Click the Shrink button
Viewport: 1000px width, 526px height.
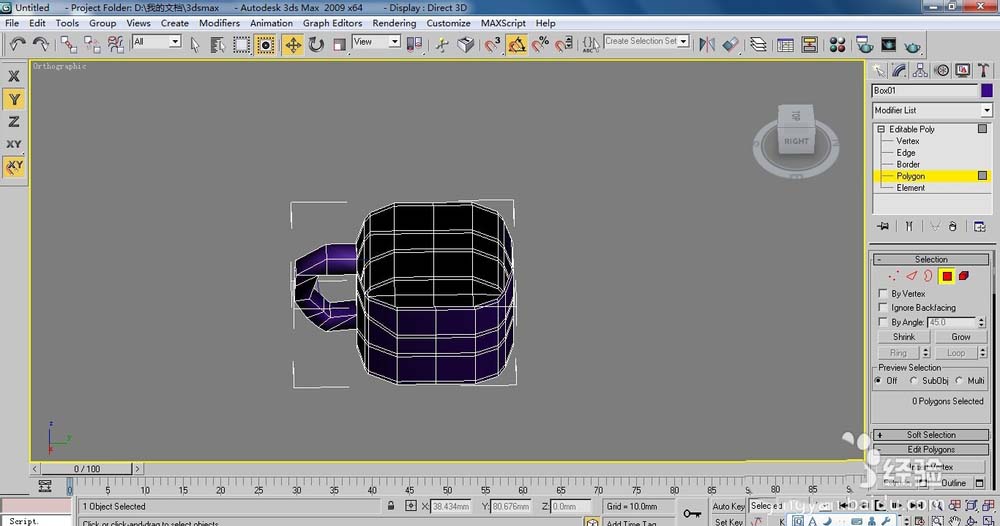coord(904,337)
